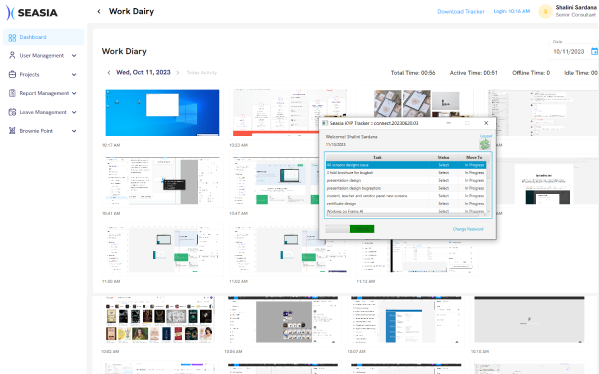
Task: Go to next day arrow
Action: coord(178,73)
